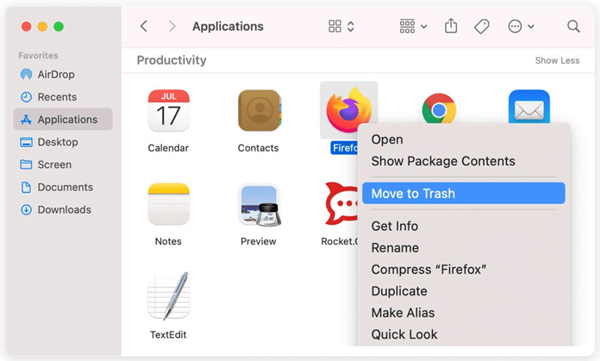Click the Contacts label text
The image size is (600, 361).
[x=258, y=148]
